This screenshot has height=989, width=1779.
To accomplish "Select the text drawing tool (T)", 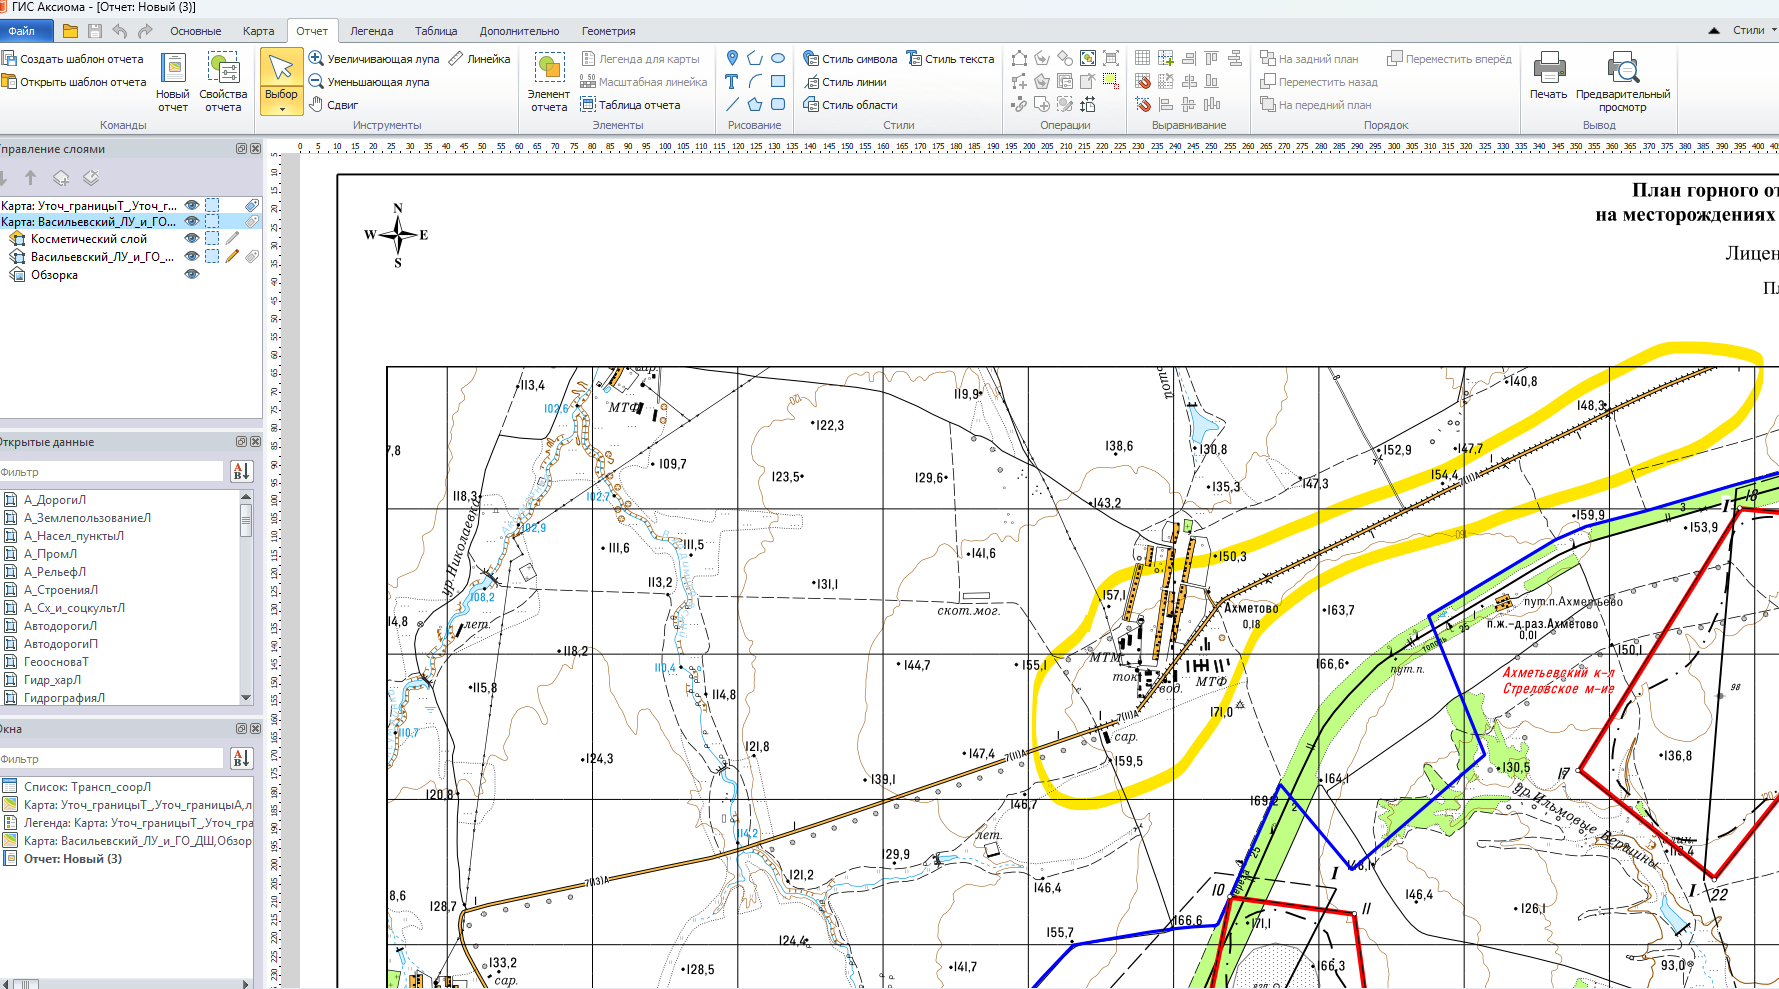I will coord(732,82).
